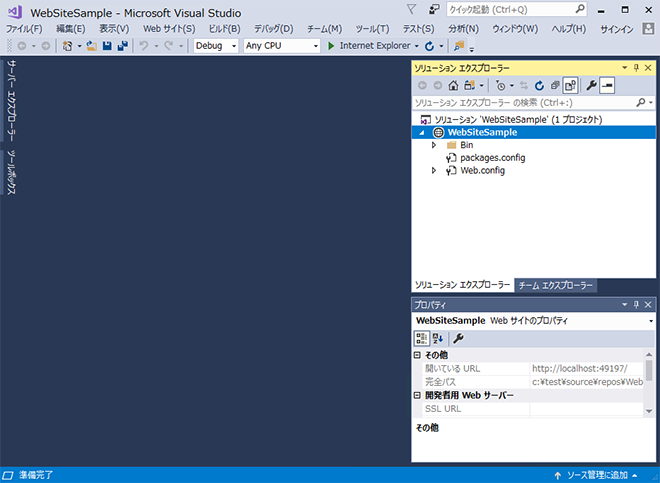Image resolution: width=660 pixels, height=483 pixels.
Task: Open the Properties object selector dropdown
Action: [651, 321]
